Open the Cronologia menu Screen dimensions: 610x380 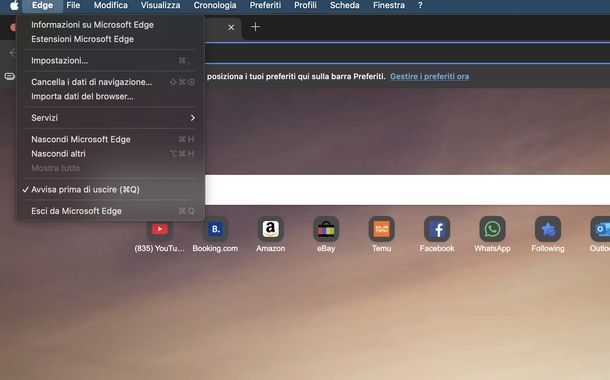[x=215, y=5]
